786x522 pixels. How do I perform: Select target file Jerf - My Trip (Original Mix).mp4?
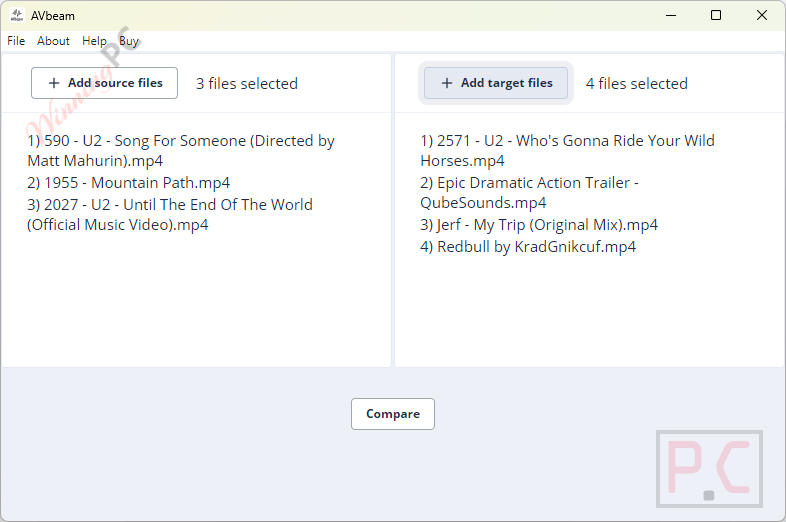pyautogui.click(x=539, y=225)
